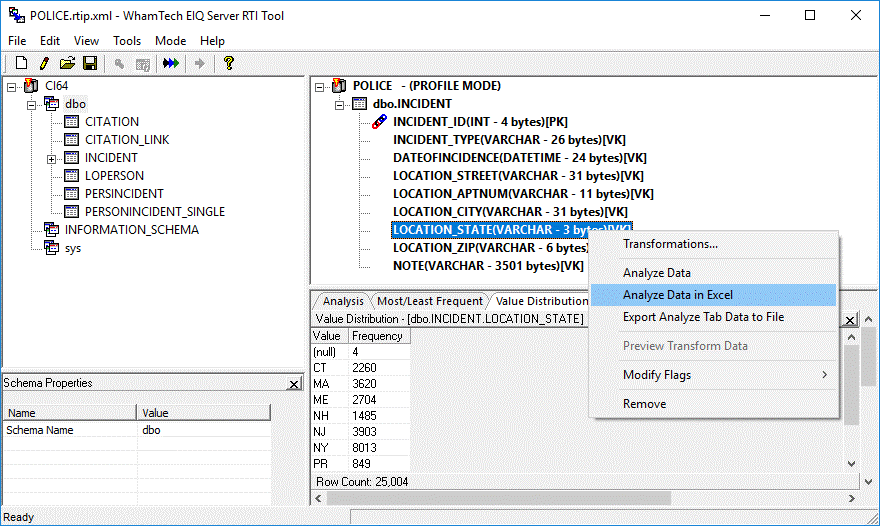This screenshot has height=526, width=880.
Task: Select the LOCATION_CITY column node
Action: point(510,212)
